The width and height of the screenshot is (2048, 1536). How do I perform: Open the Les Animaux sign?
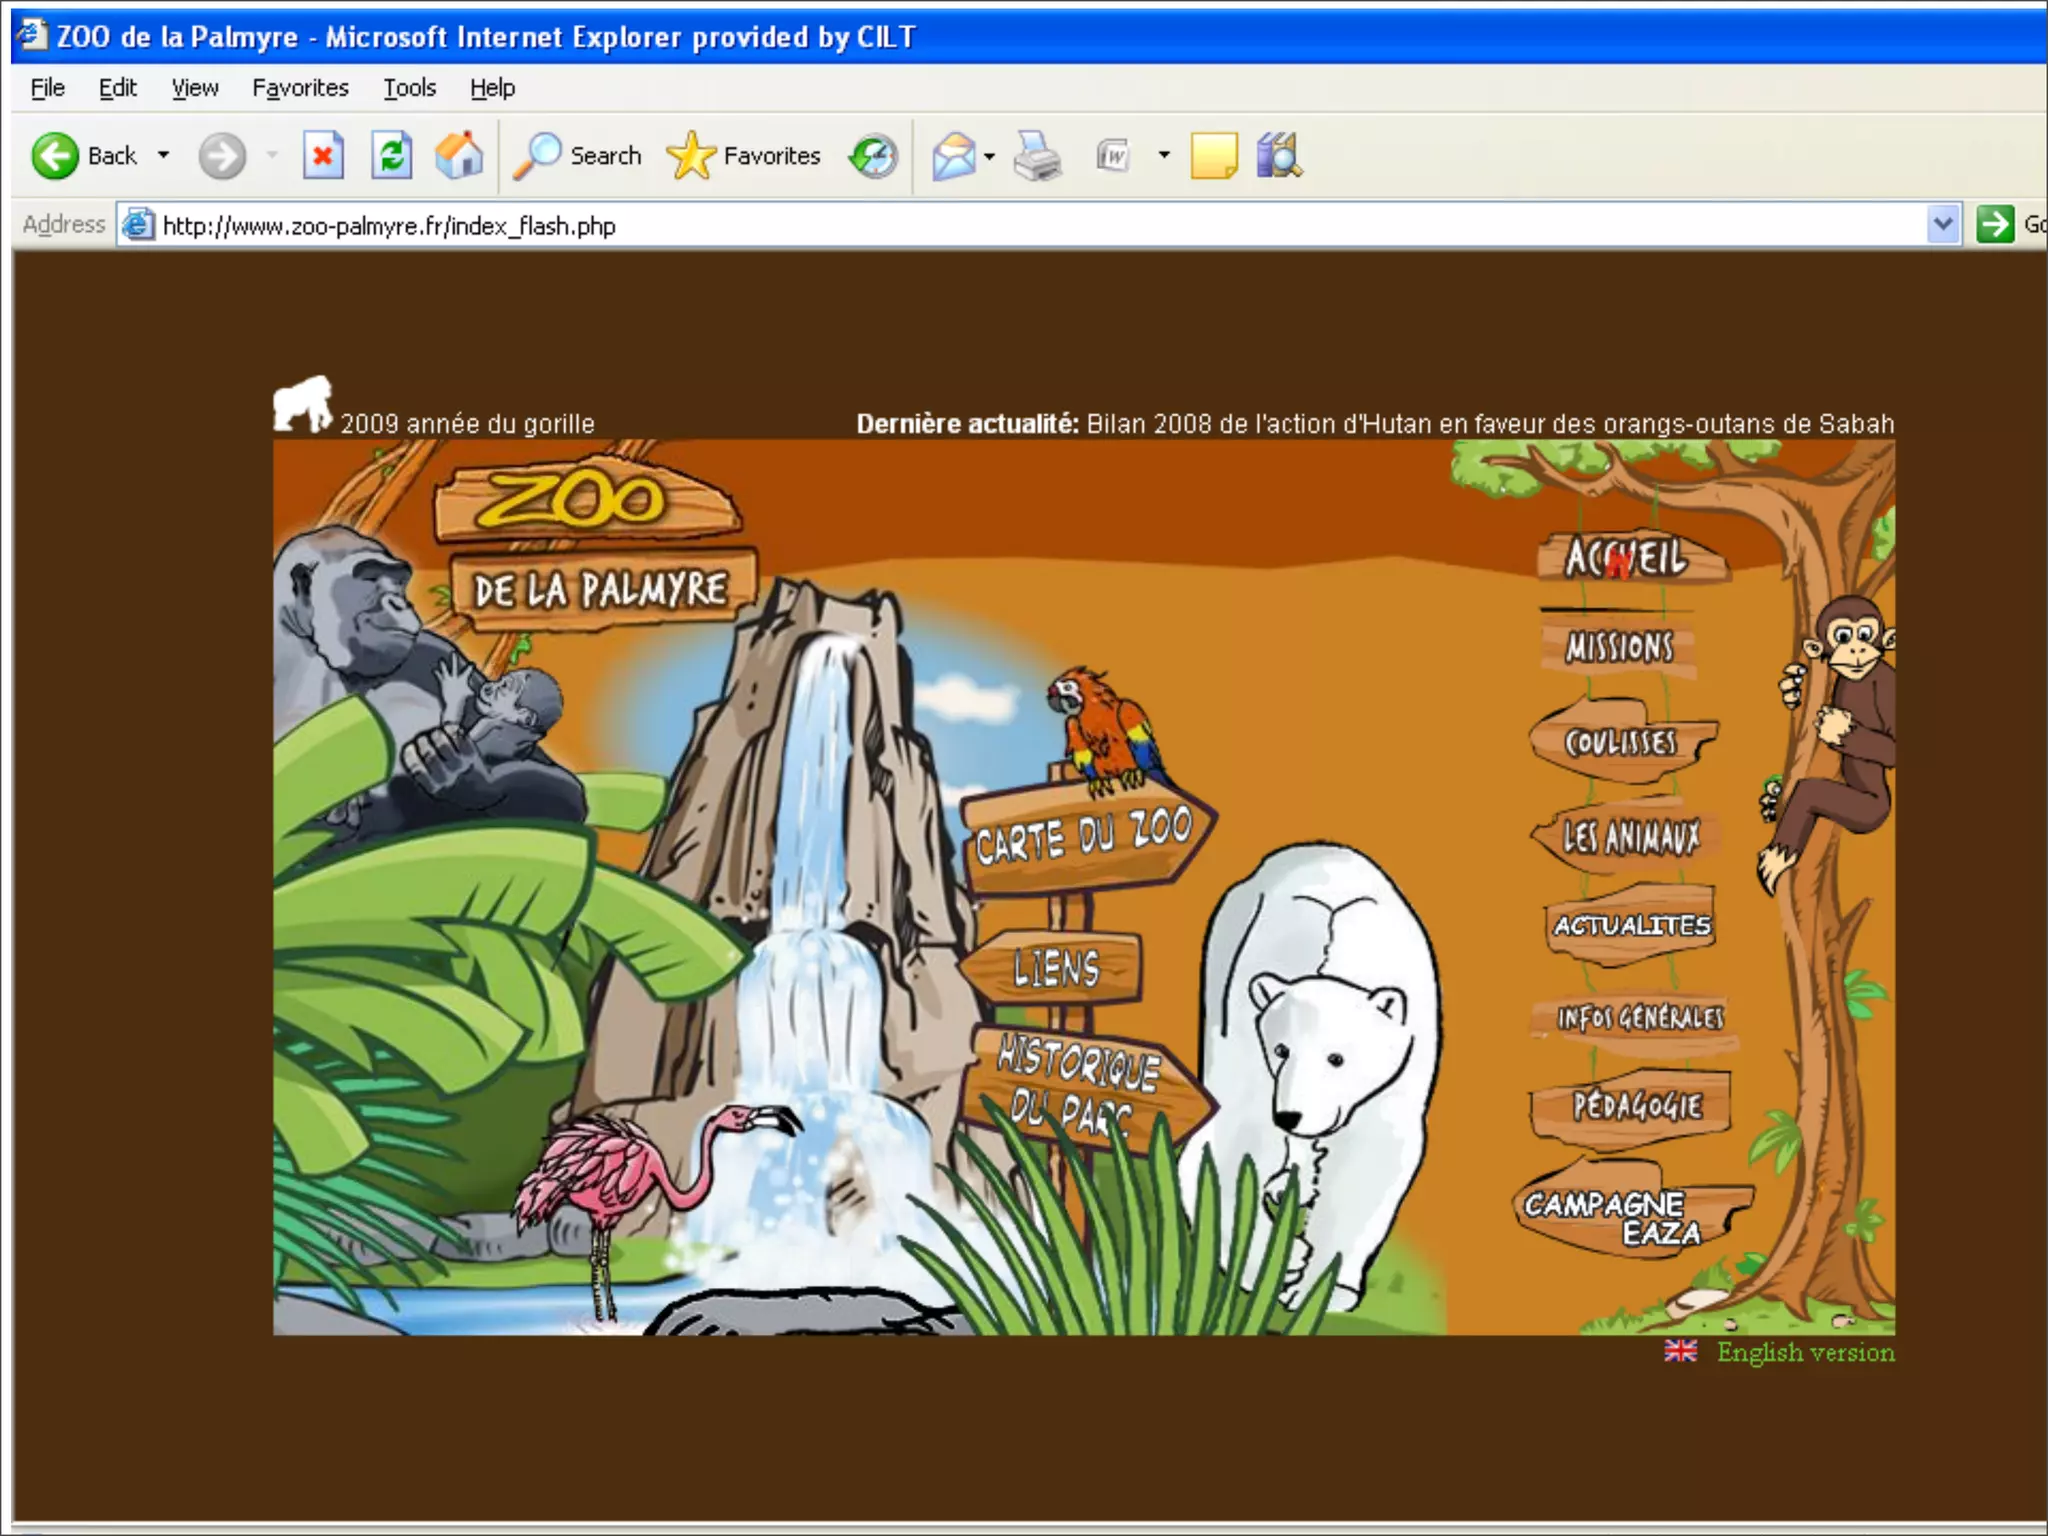click(x=1630, y=836)
